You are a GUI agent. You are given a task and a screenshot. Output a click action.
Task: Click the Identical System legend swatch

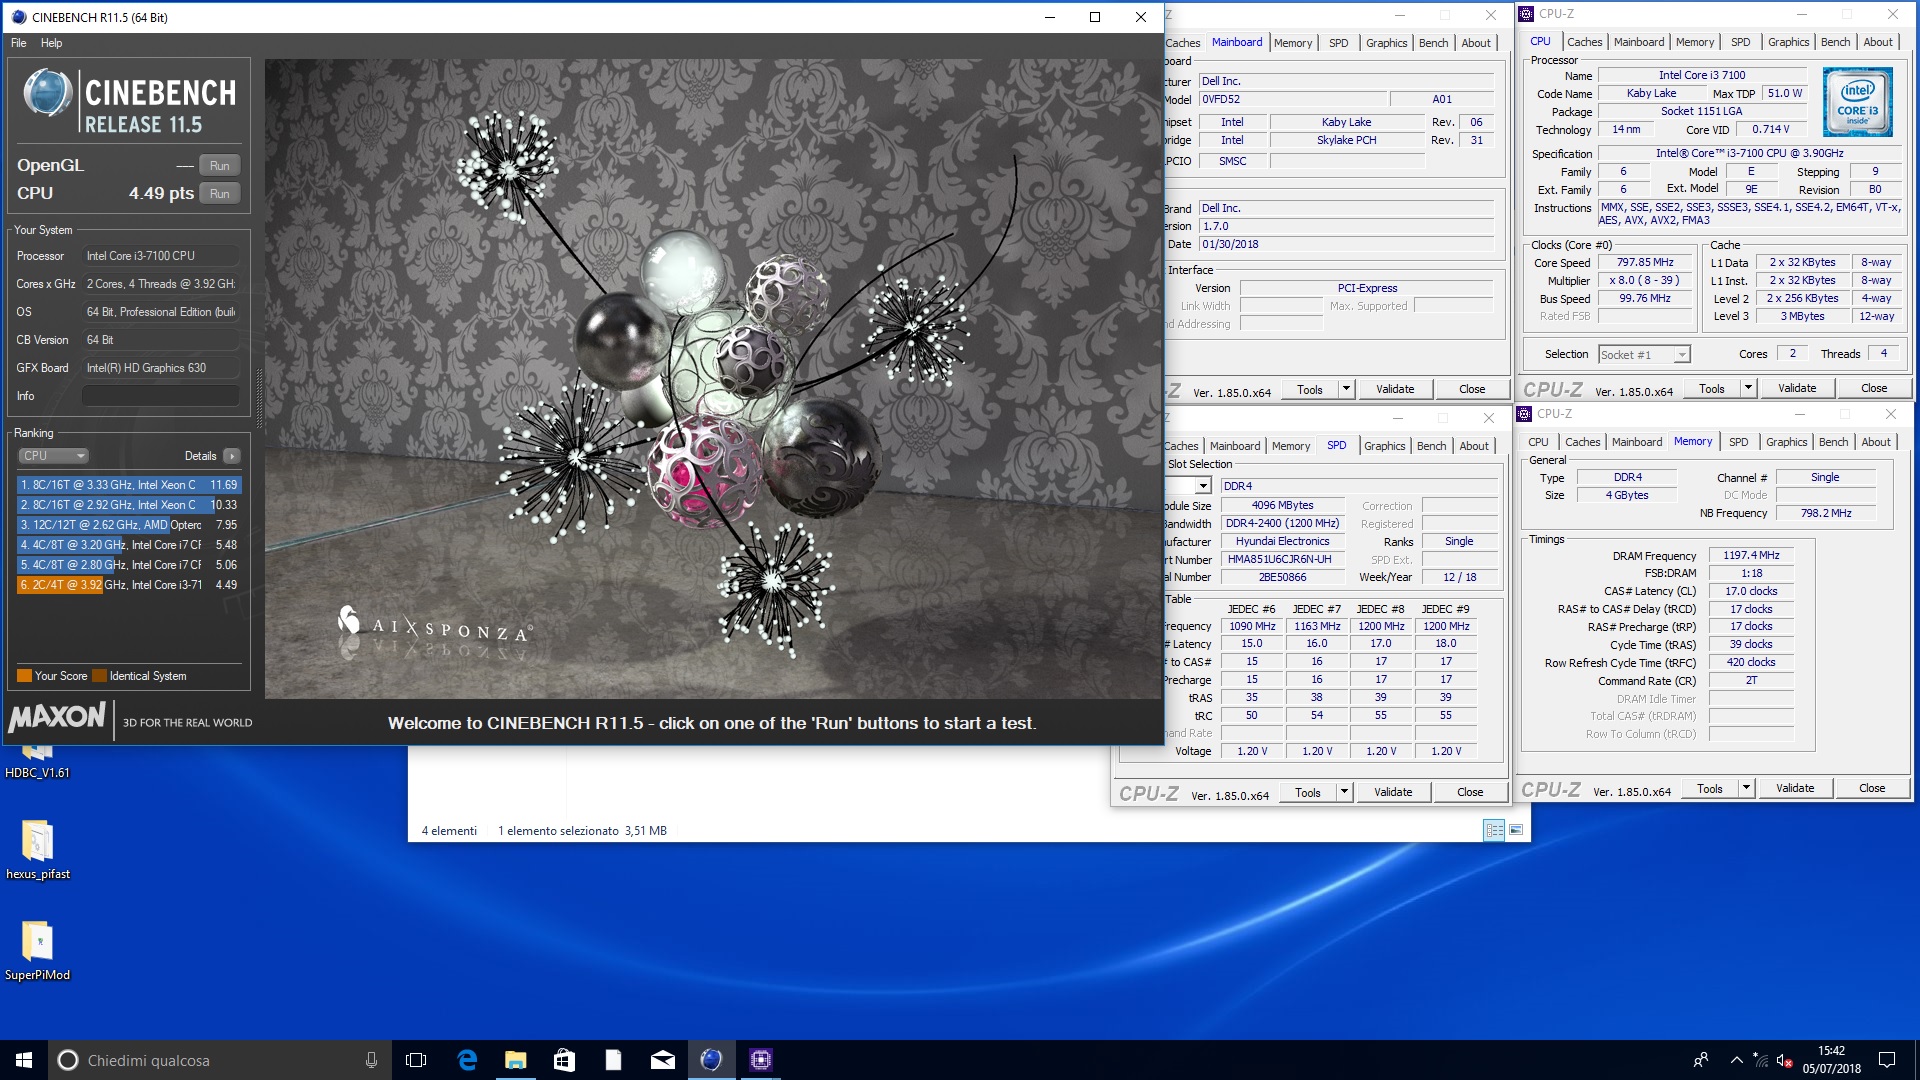click(99, 676)
